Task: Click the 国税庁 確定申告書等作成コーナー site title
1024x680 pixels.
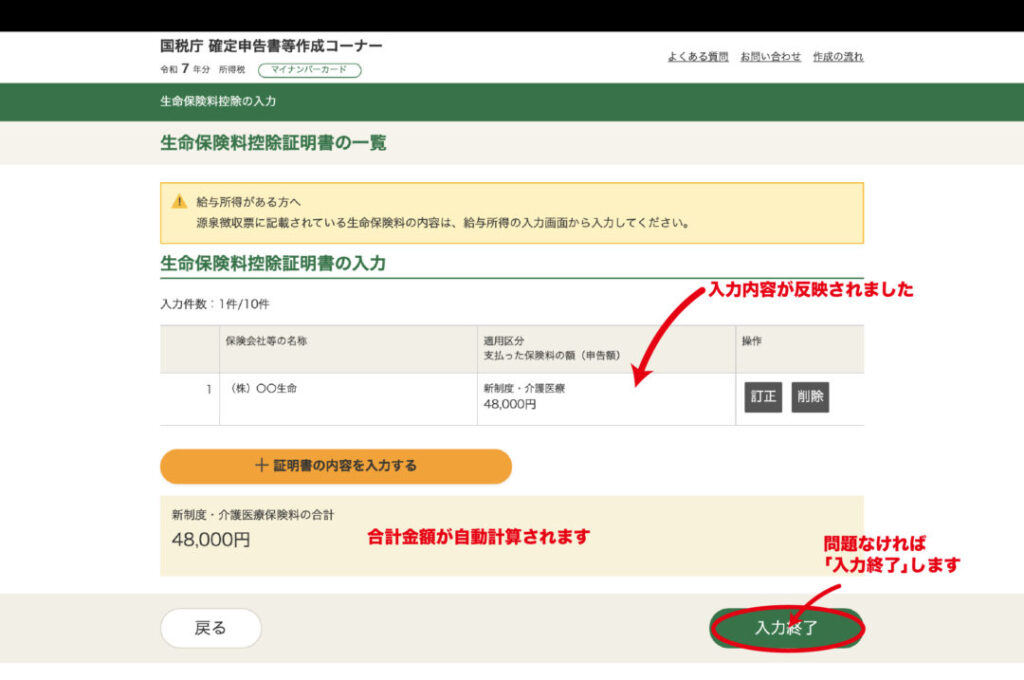Action: [271, 46]
